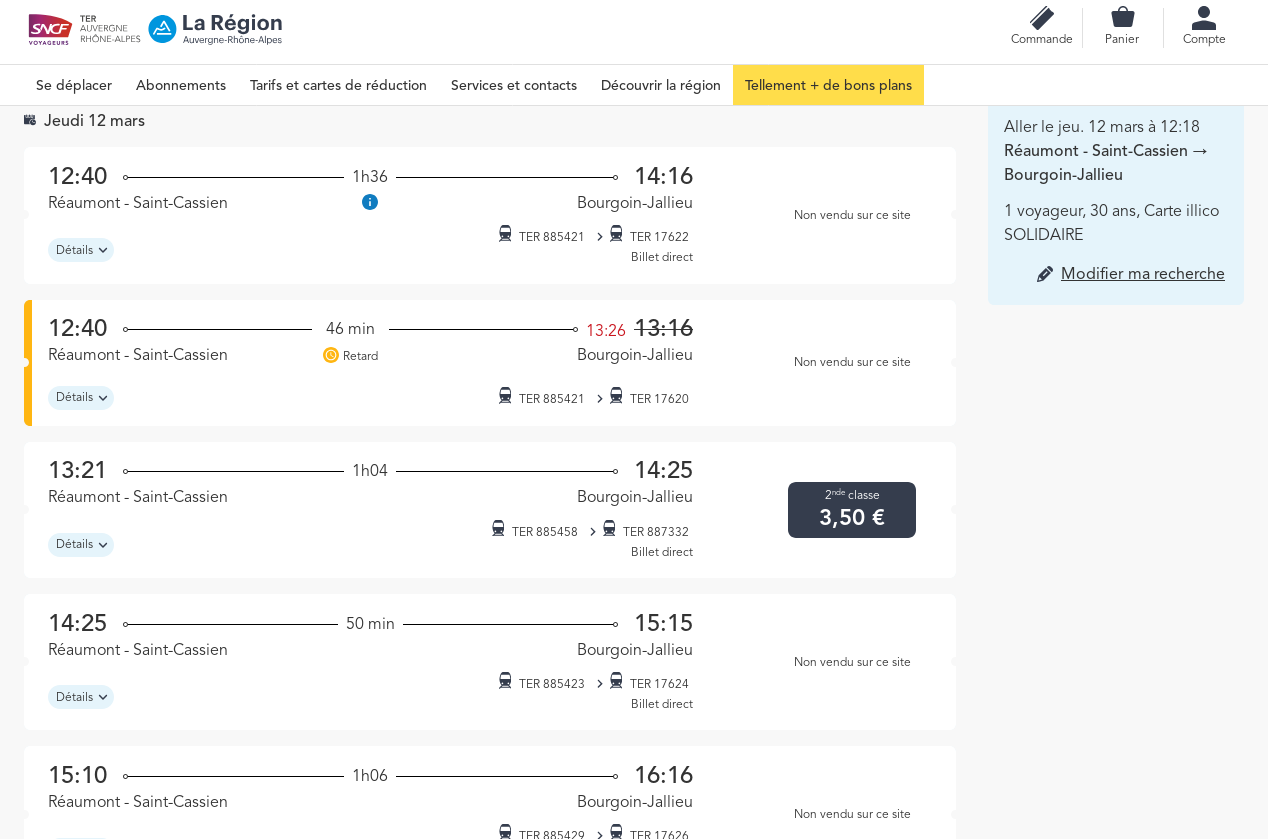Click the Modifier ma recherche link

[x=1142, y=274]
